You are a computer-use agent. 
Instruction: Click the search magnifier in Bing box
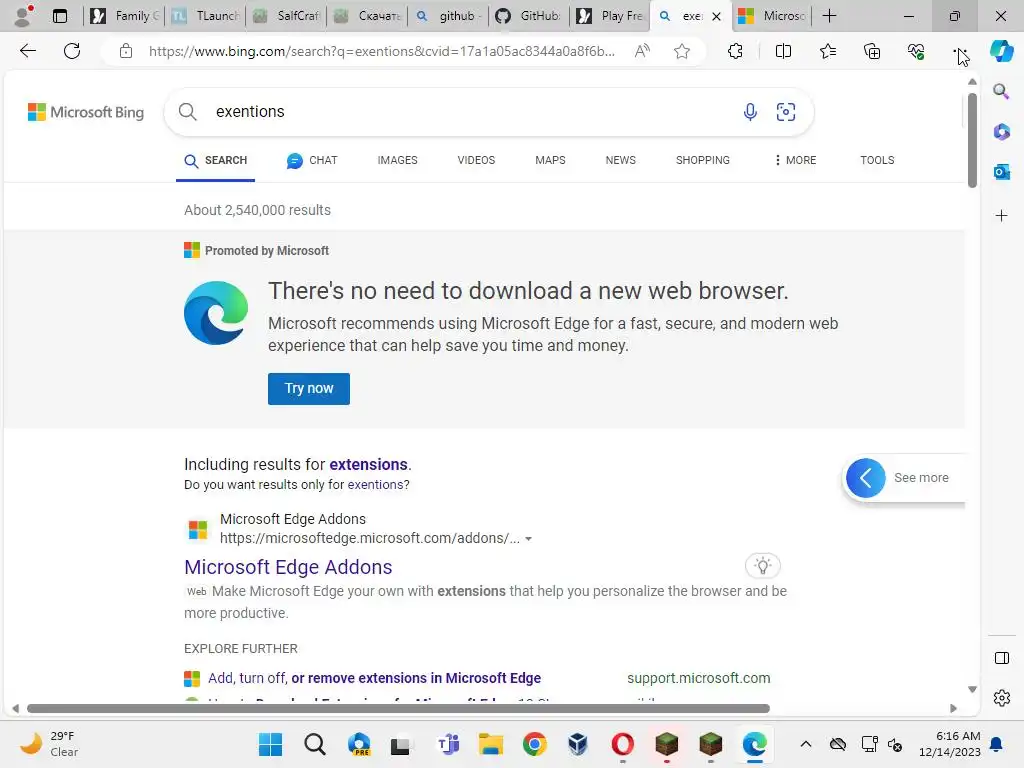[187, 112]
